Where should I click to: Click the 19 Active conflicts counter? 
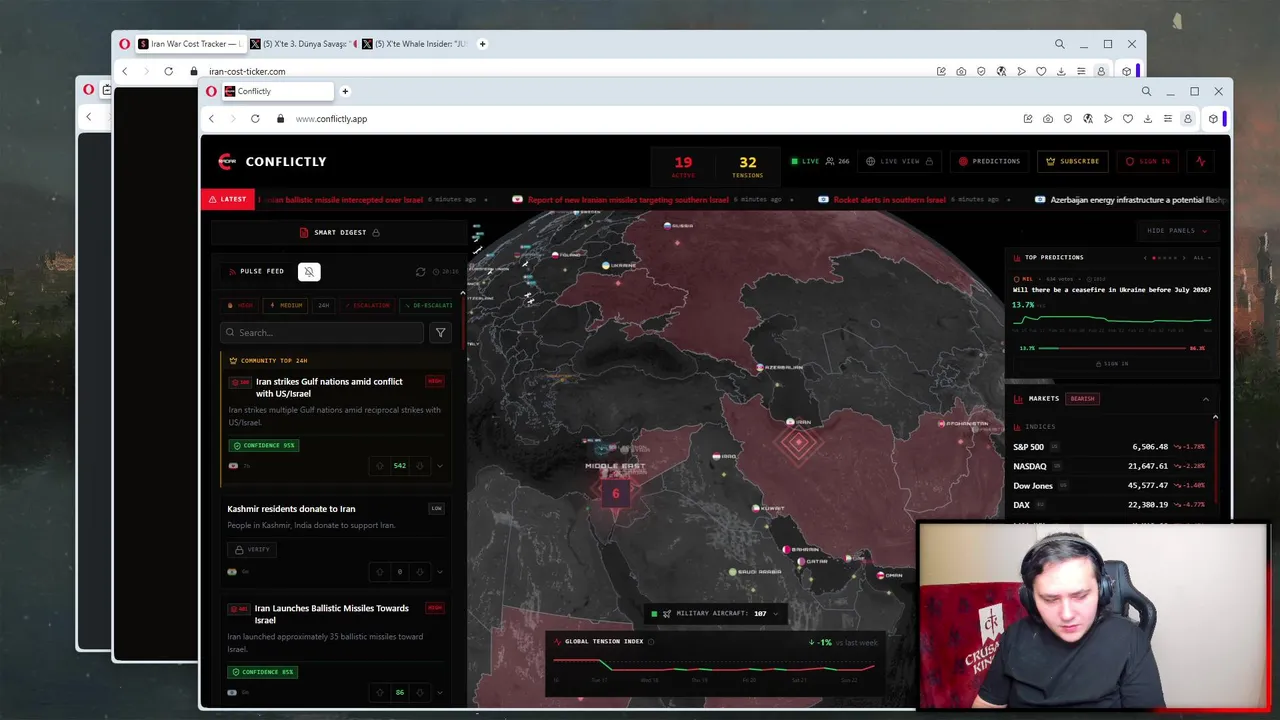click(x=683, y=166)
